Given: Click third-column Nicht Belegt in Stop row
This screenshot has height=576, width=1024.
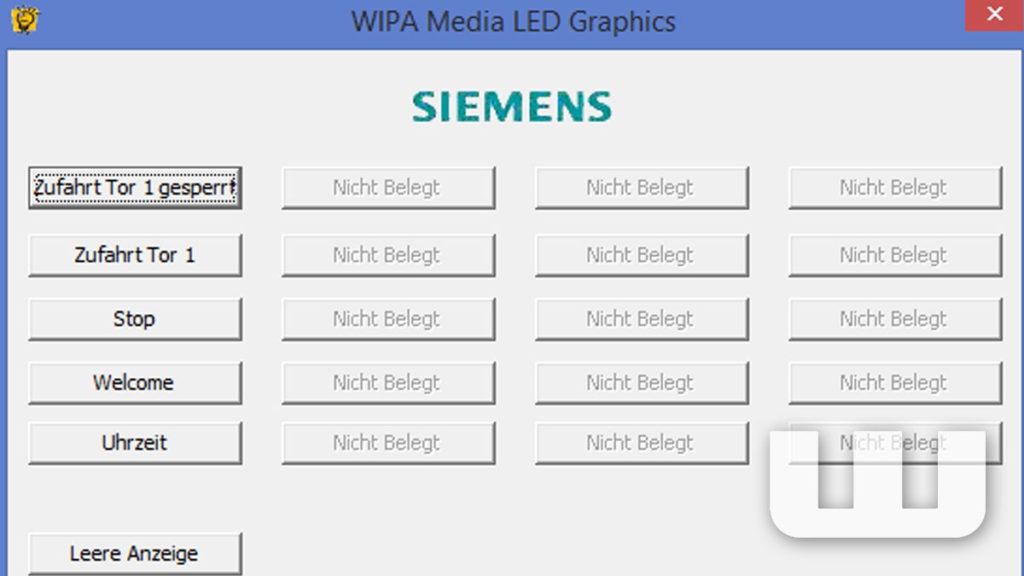Looking at the screenshot, I should (x=642, y=319).
